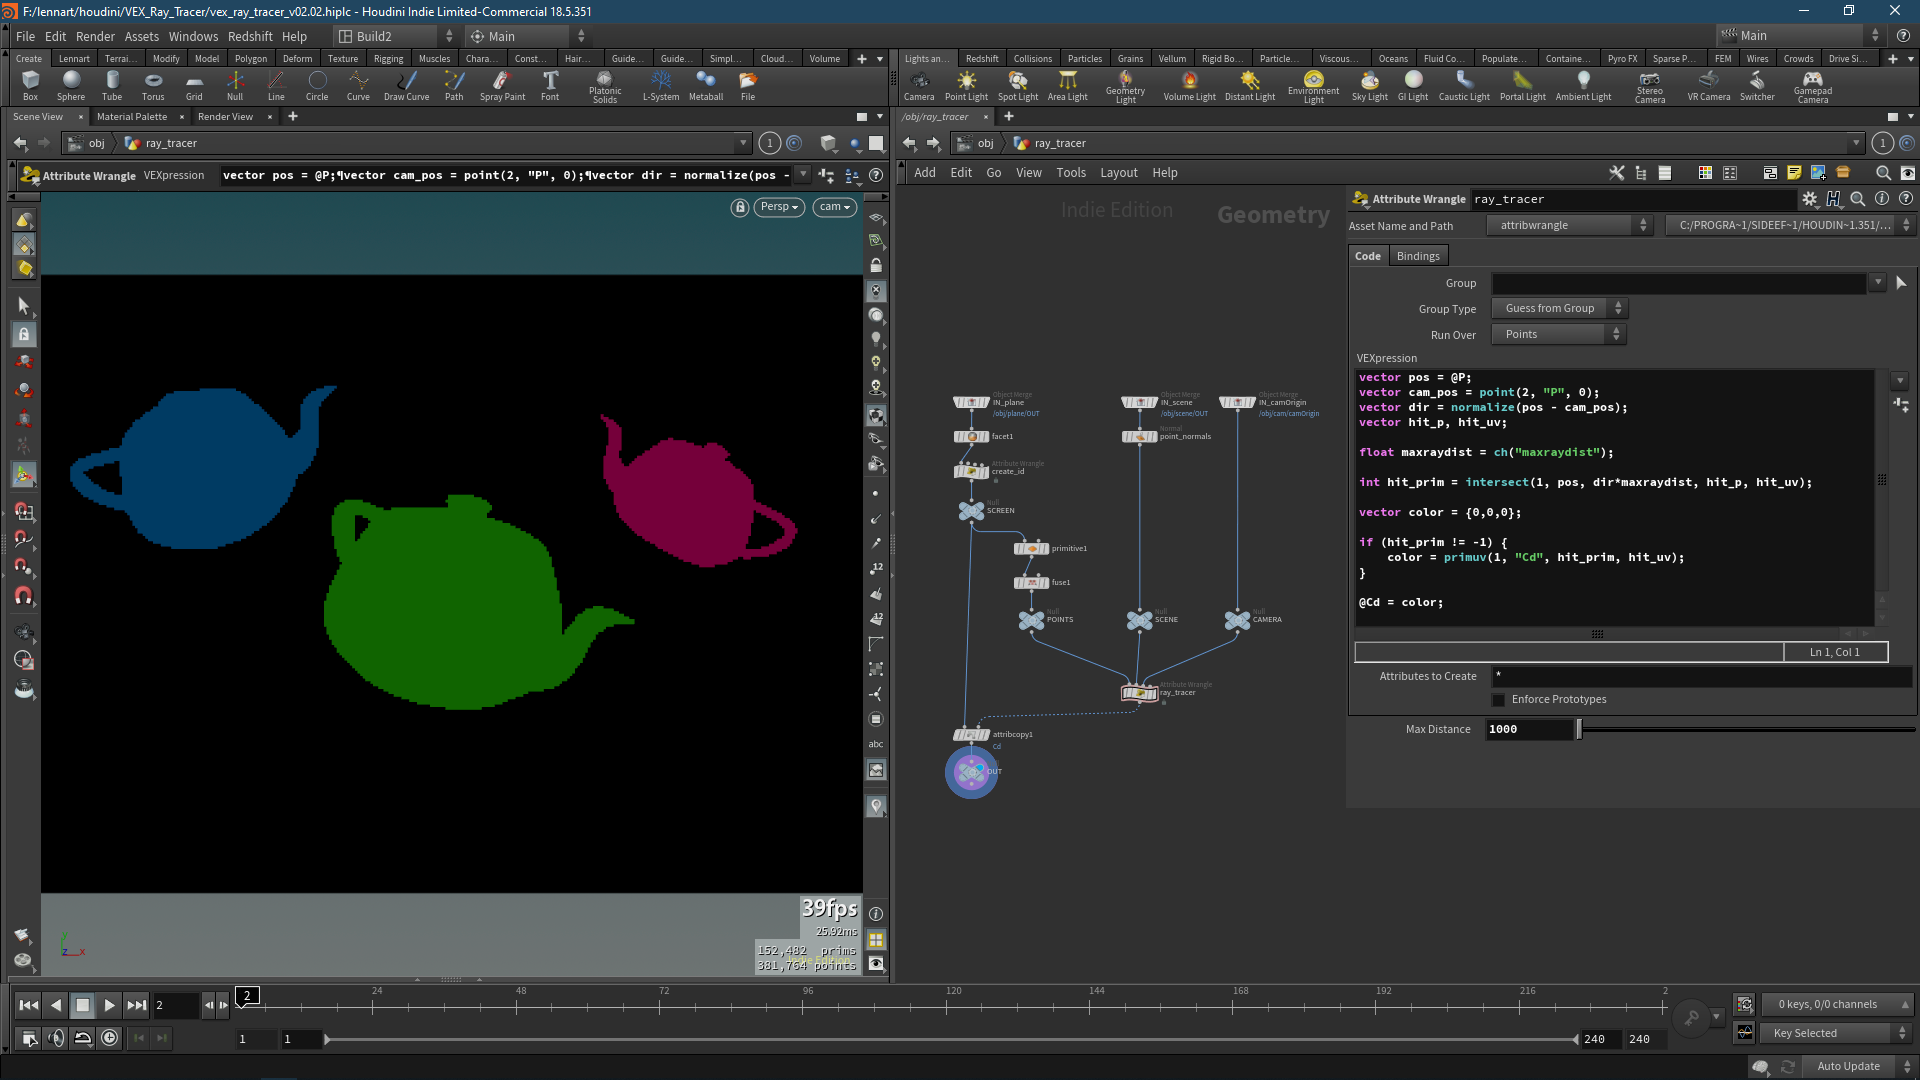1920x1080 pixels.
Task: Toggle the network editor pin number button
Action: click(1882, 143)
